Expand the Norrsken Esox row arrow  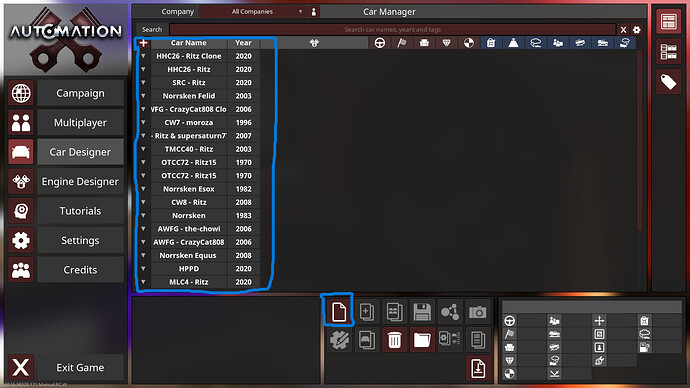point(143,189)
